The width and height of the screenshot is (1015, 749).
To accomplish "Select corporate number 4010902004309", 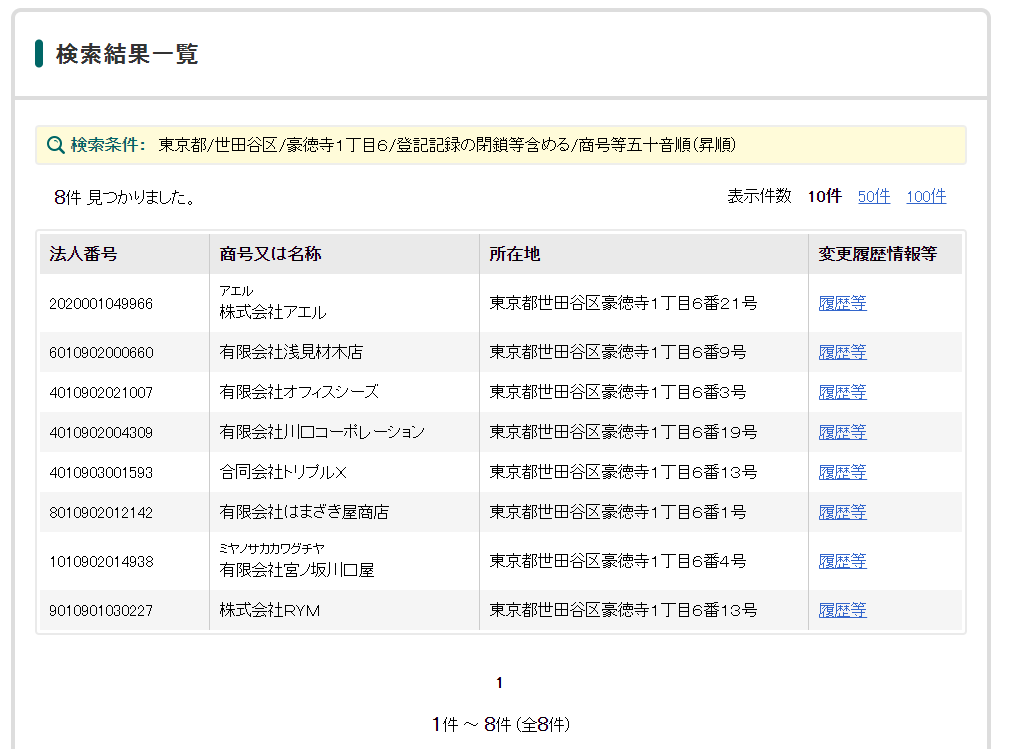I will (101, 433).
